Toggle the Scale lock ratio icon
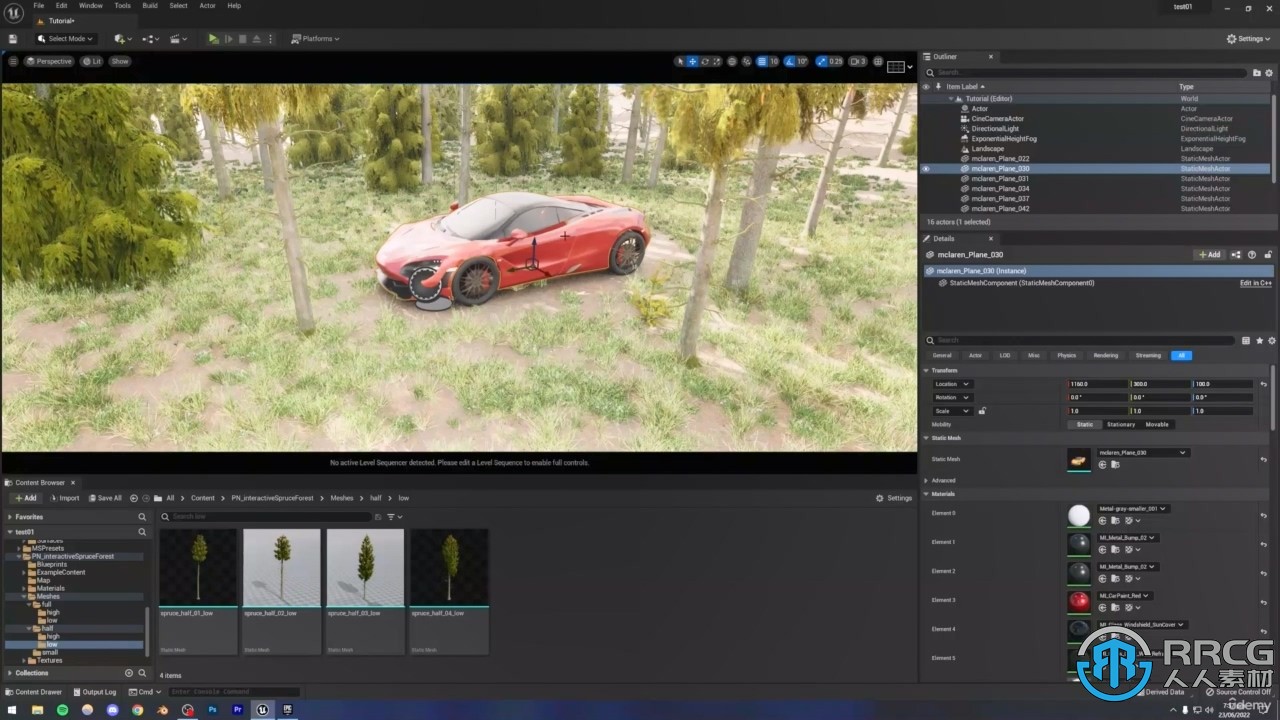This screenshot has width=1280, height=720. click(982, 411)
